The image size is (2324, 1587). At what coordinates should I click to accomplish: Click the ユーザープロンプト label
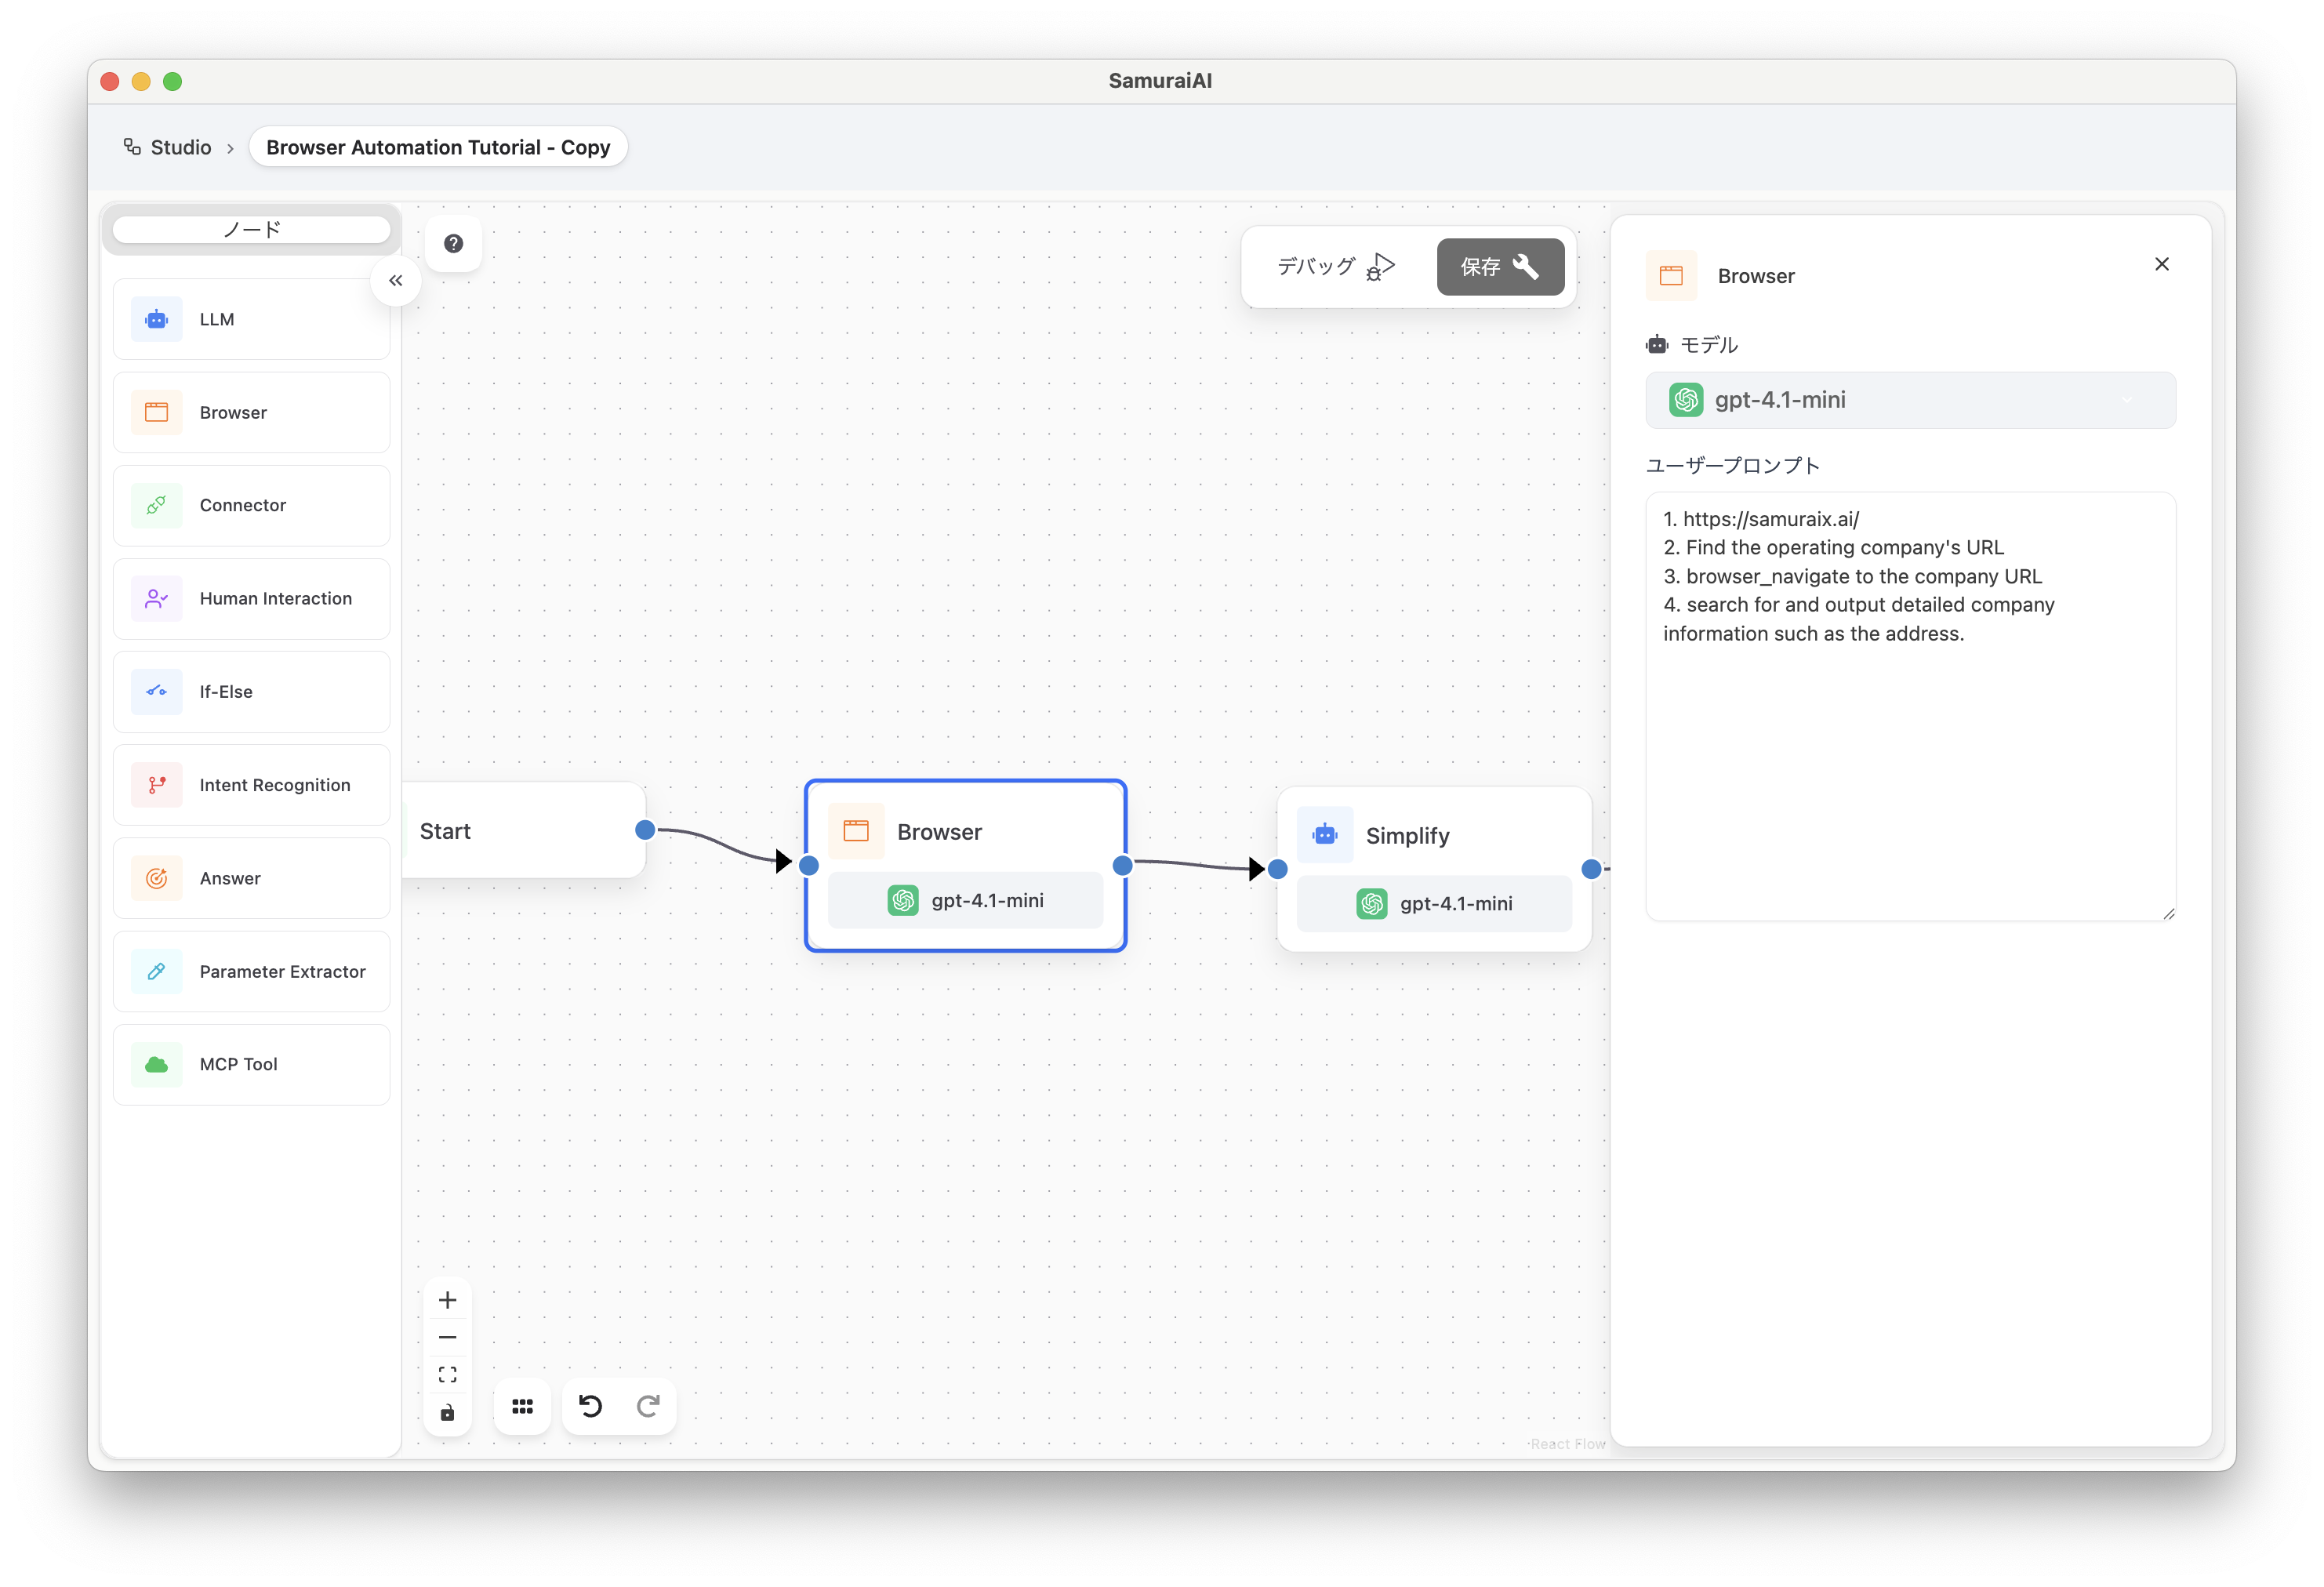click(x=1732, y=465)
